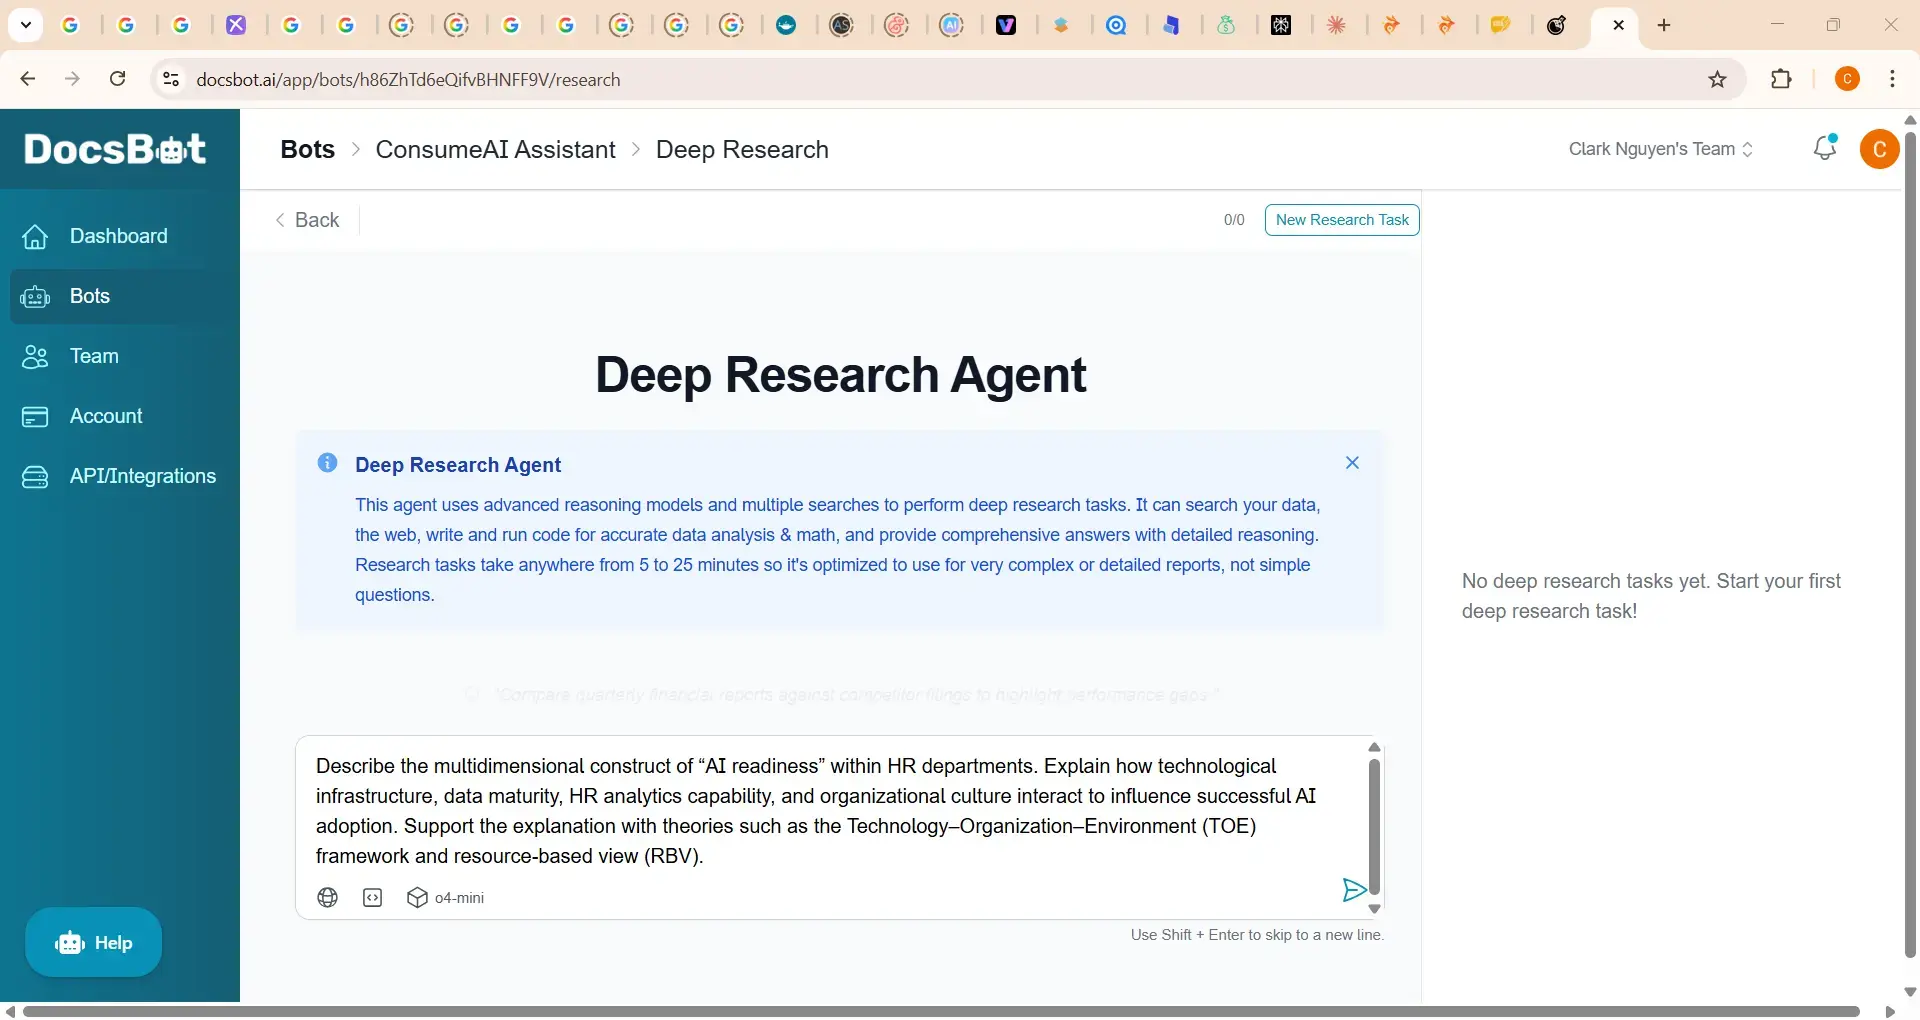1920x1020 pixels.
Task: Open Dashboard in the sidebar
Action: click(x=118, y=236)
